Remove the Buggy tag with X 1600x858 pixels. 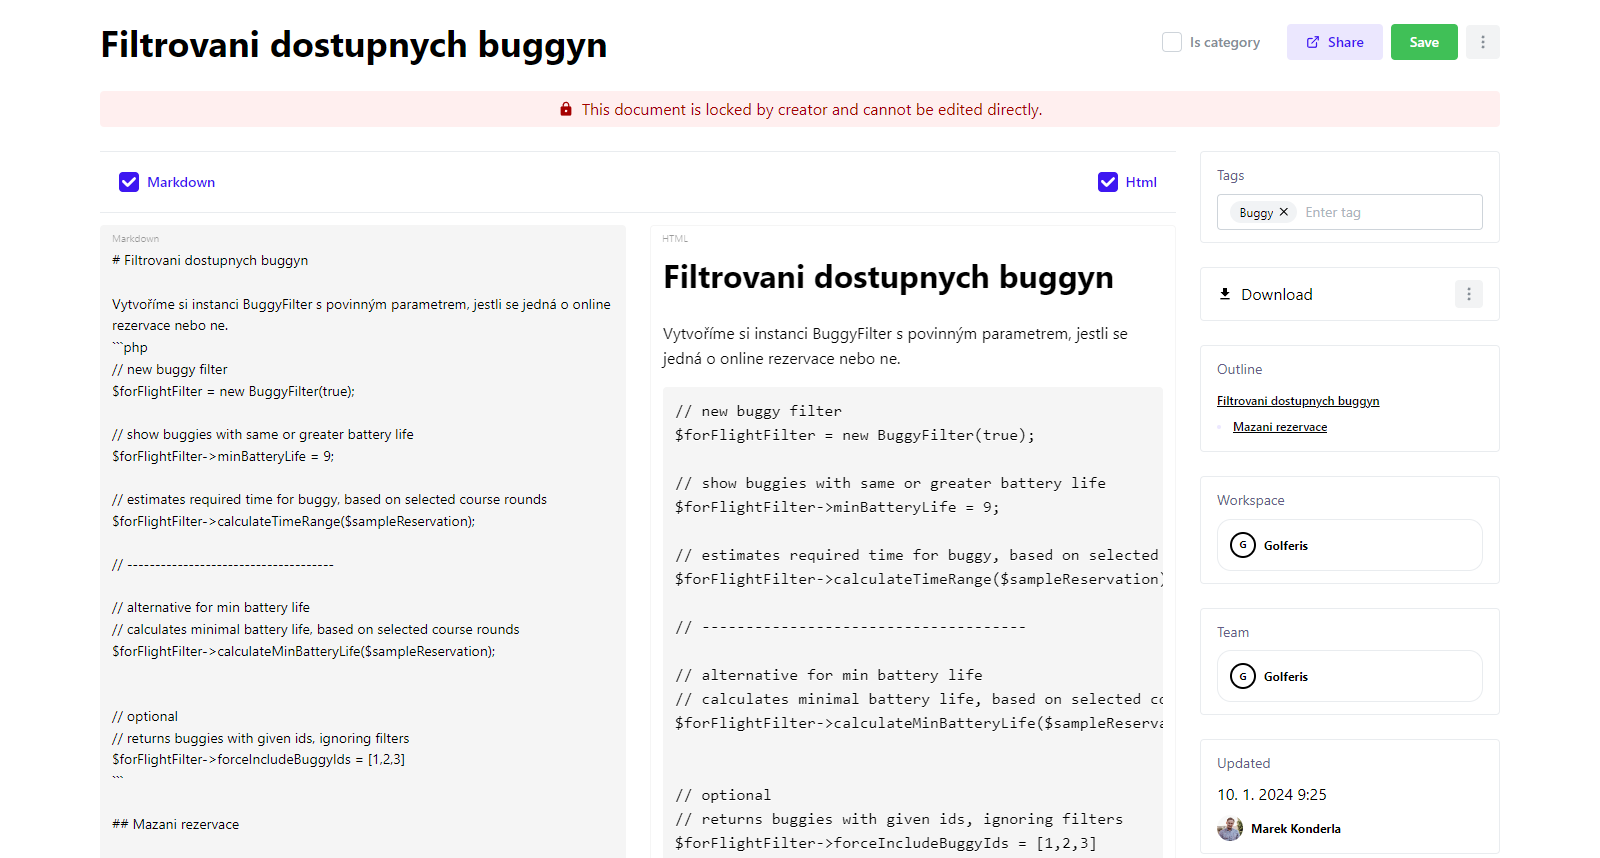coord(1284,212)
